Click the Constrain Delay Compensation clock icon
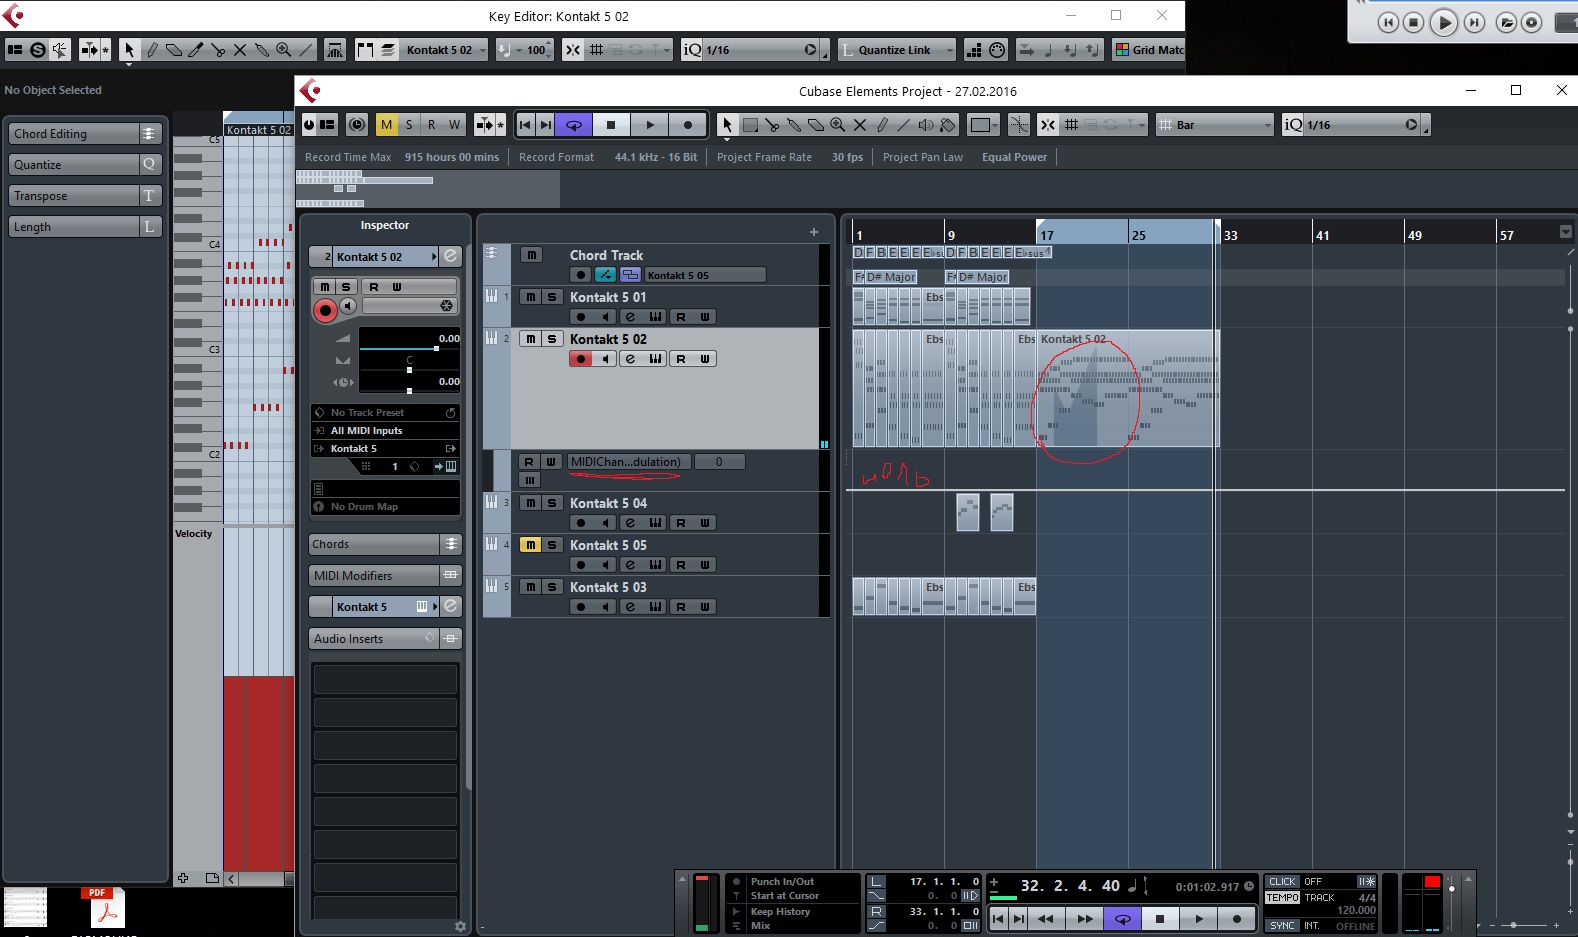This screenshot has width=1578, height=937. [357, 125]
